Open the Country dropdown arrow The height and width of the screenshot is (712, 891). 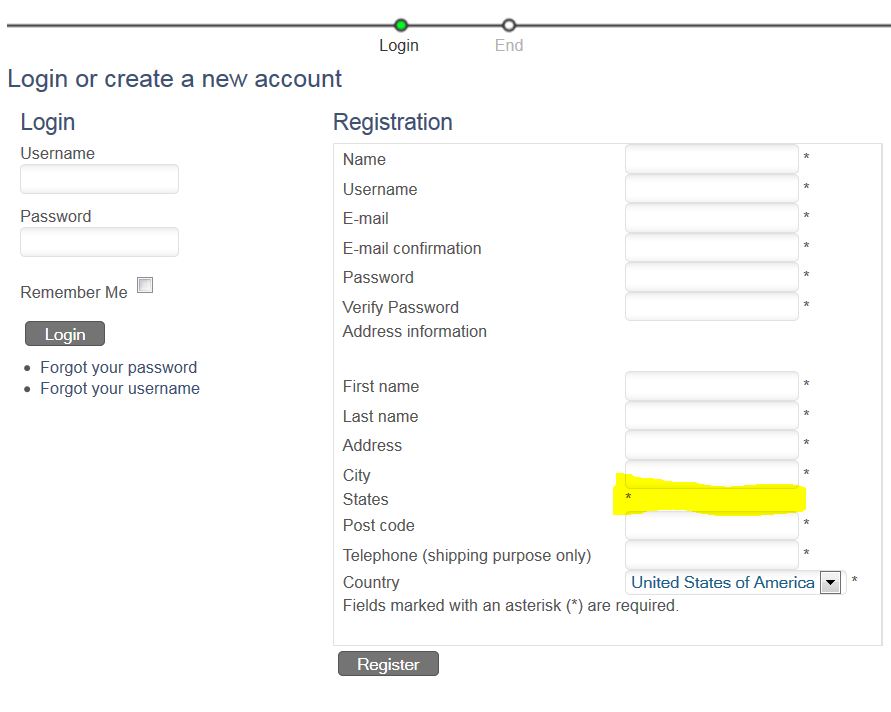[x=830, y=583]
